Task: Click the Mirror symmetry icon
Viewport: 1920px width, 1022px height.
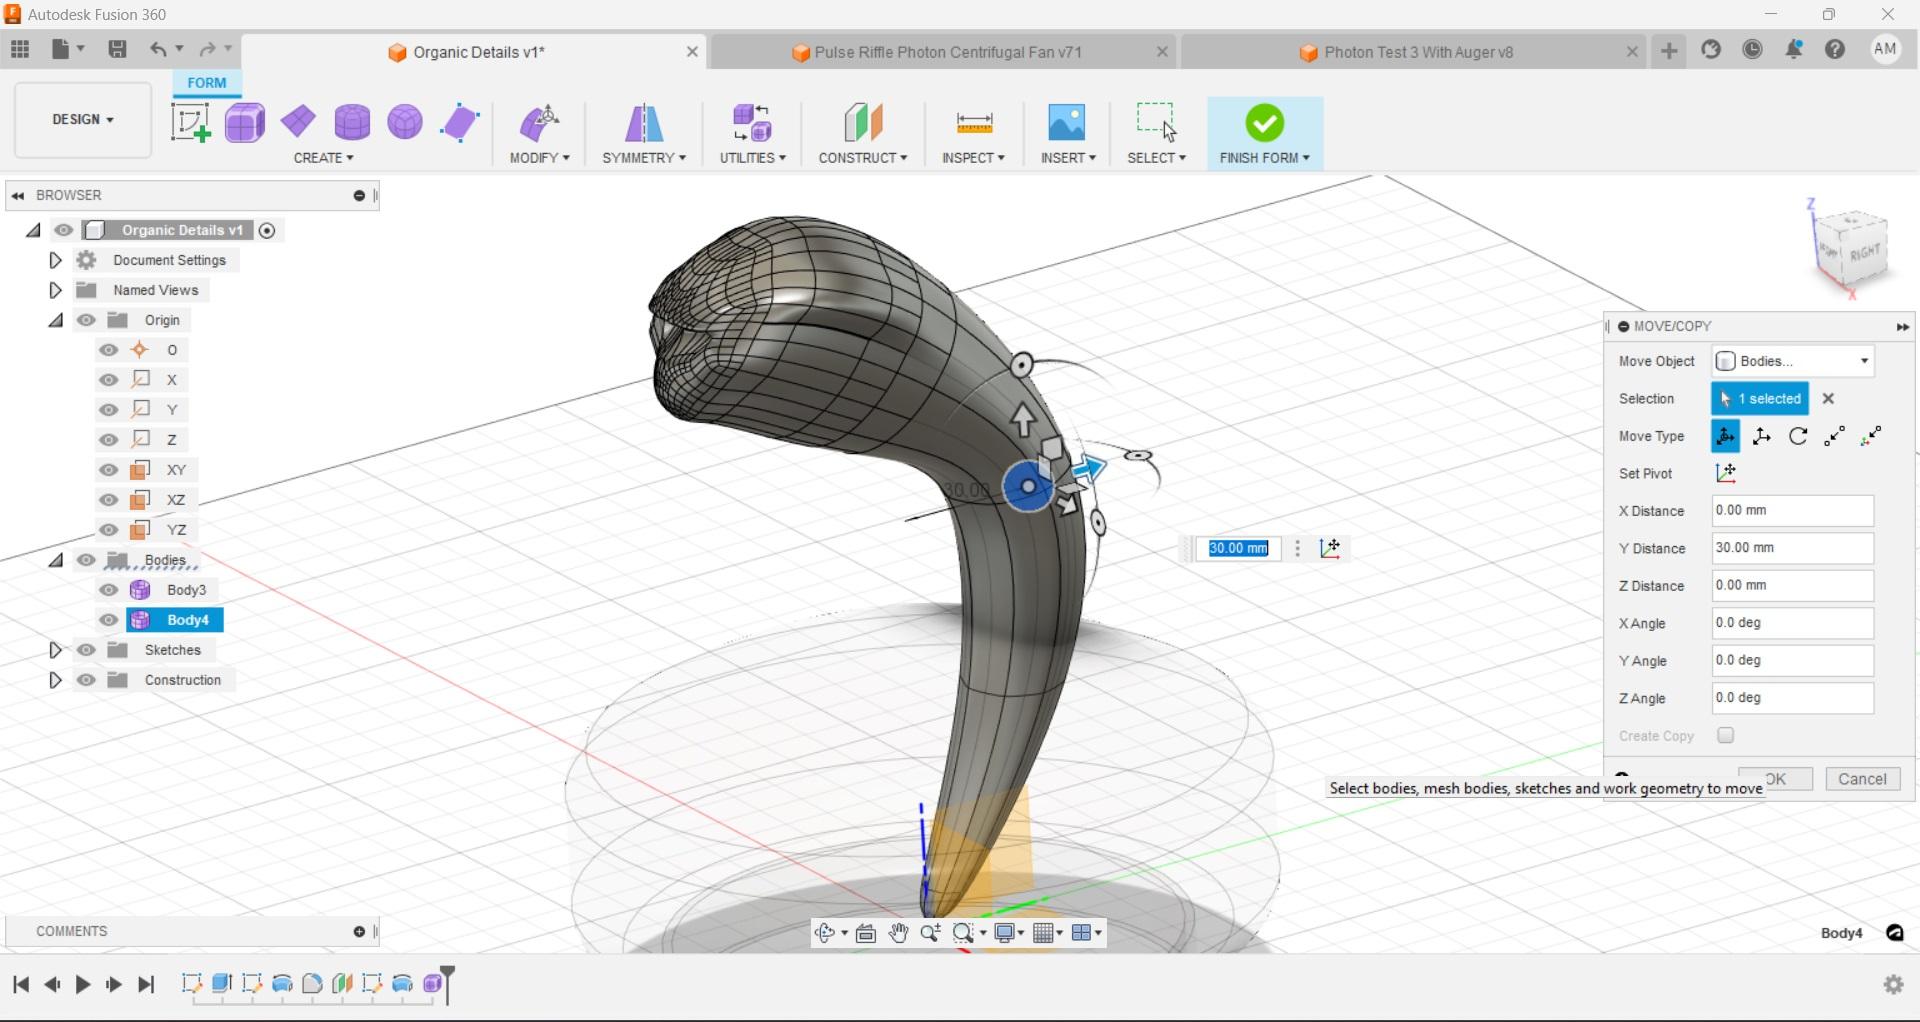Action: (x=644, y=123)
